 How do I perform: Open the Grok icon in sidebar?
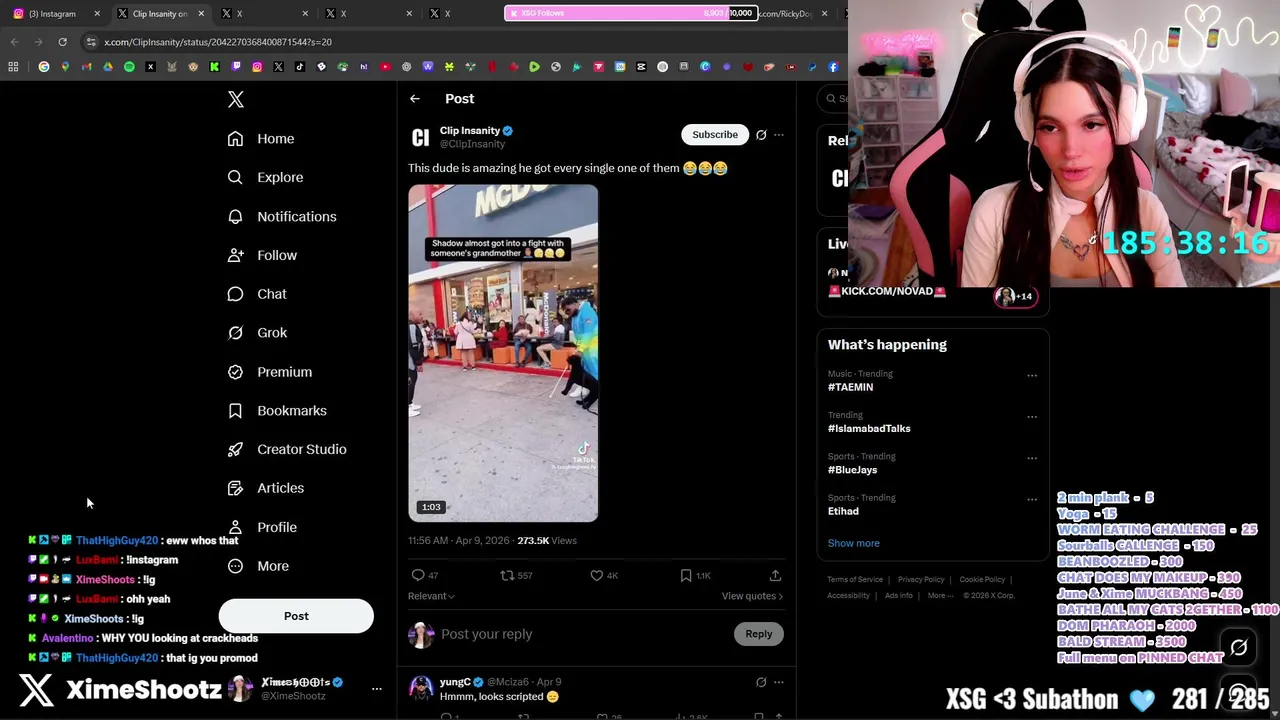click(235, 333)
